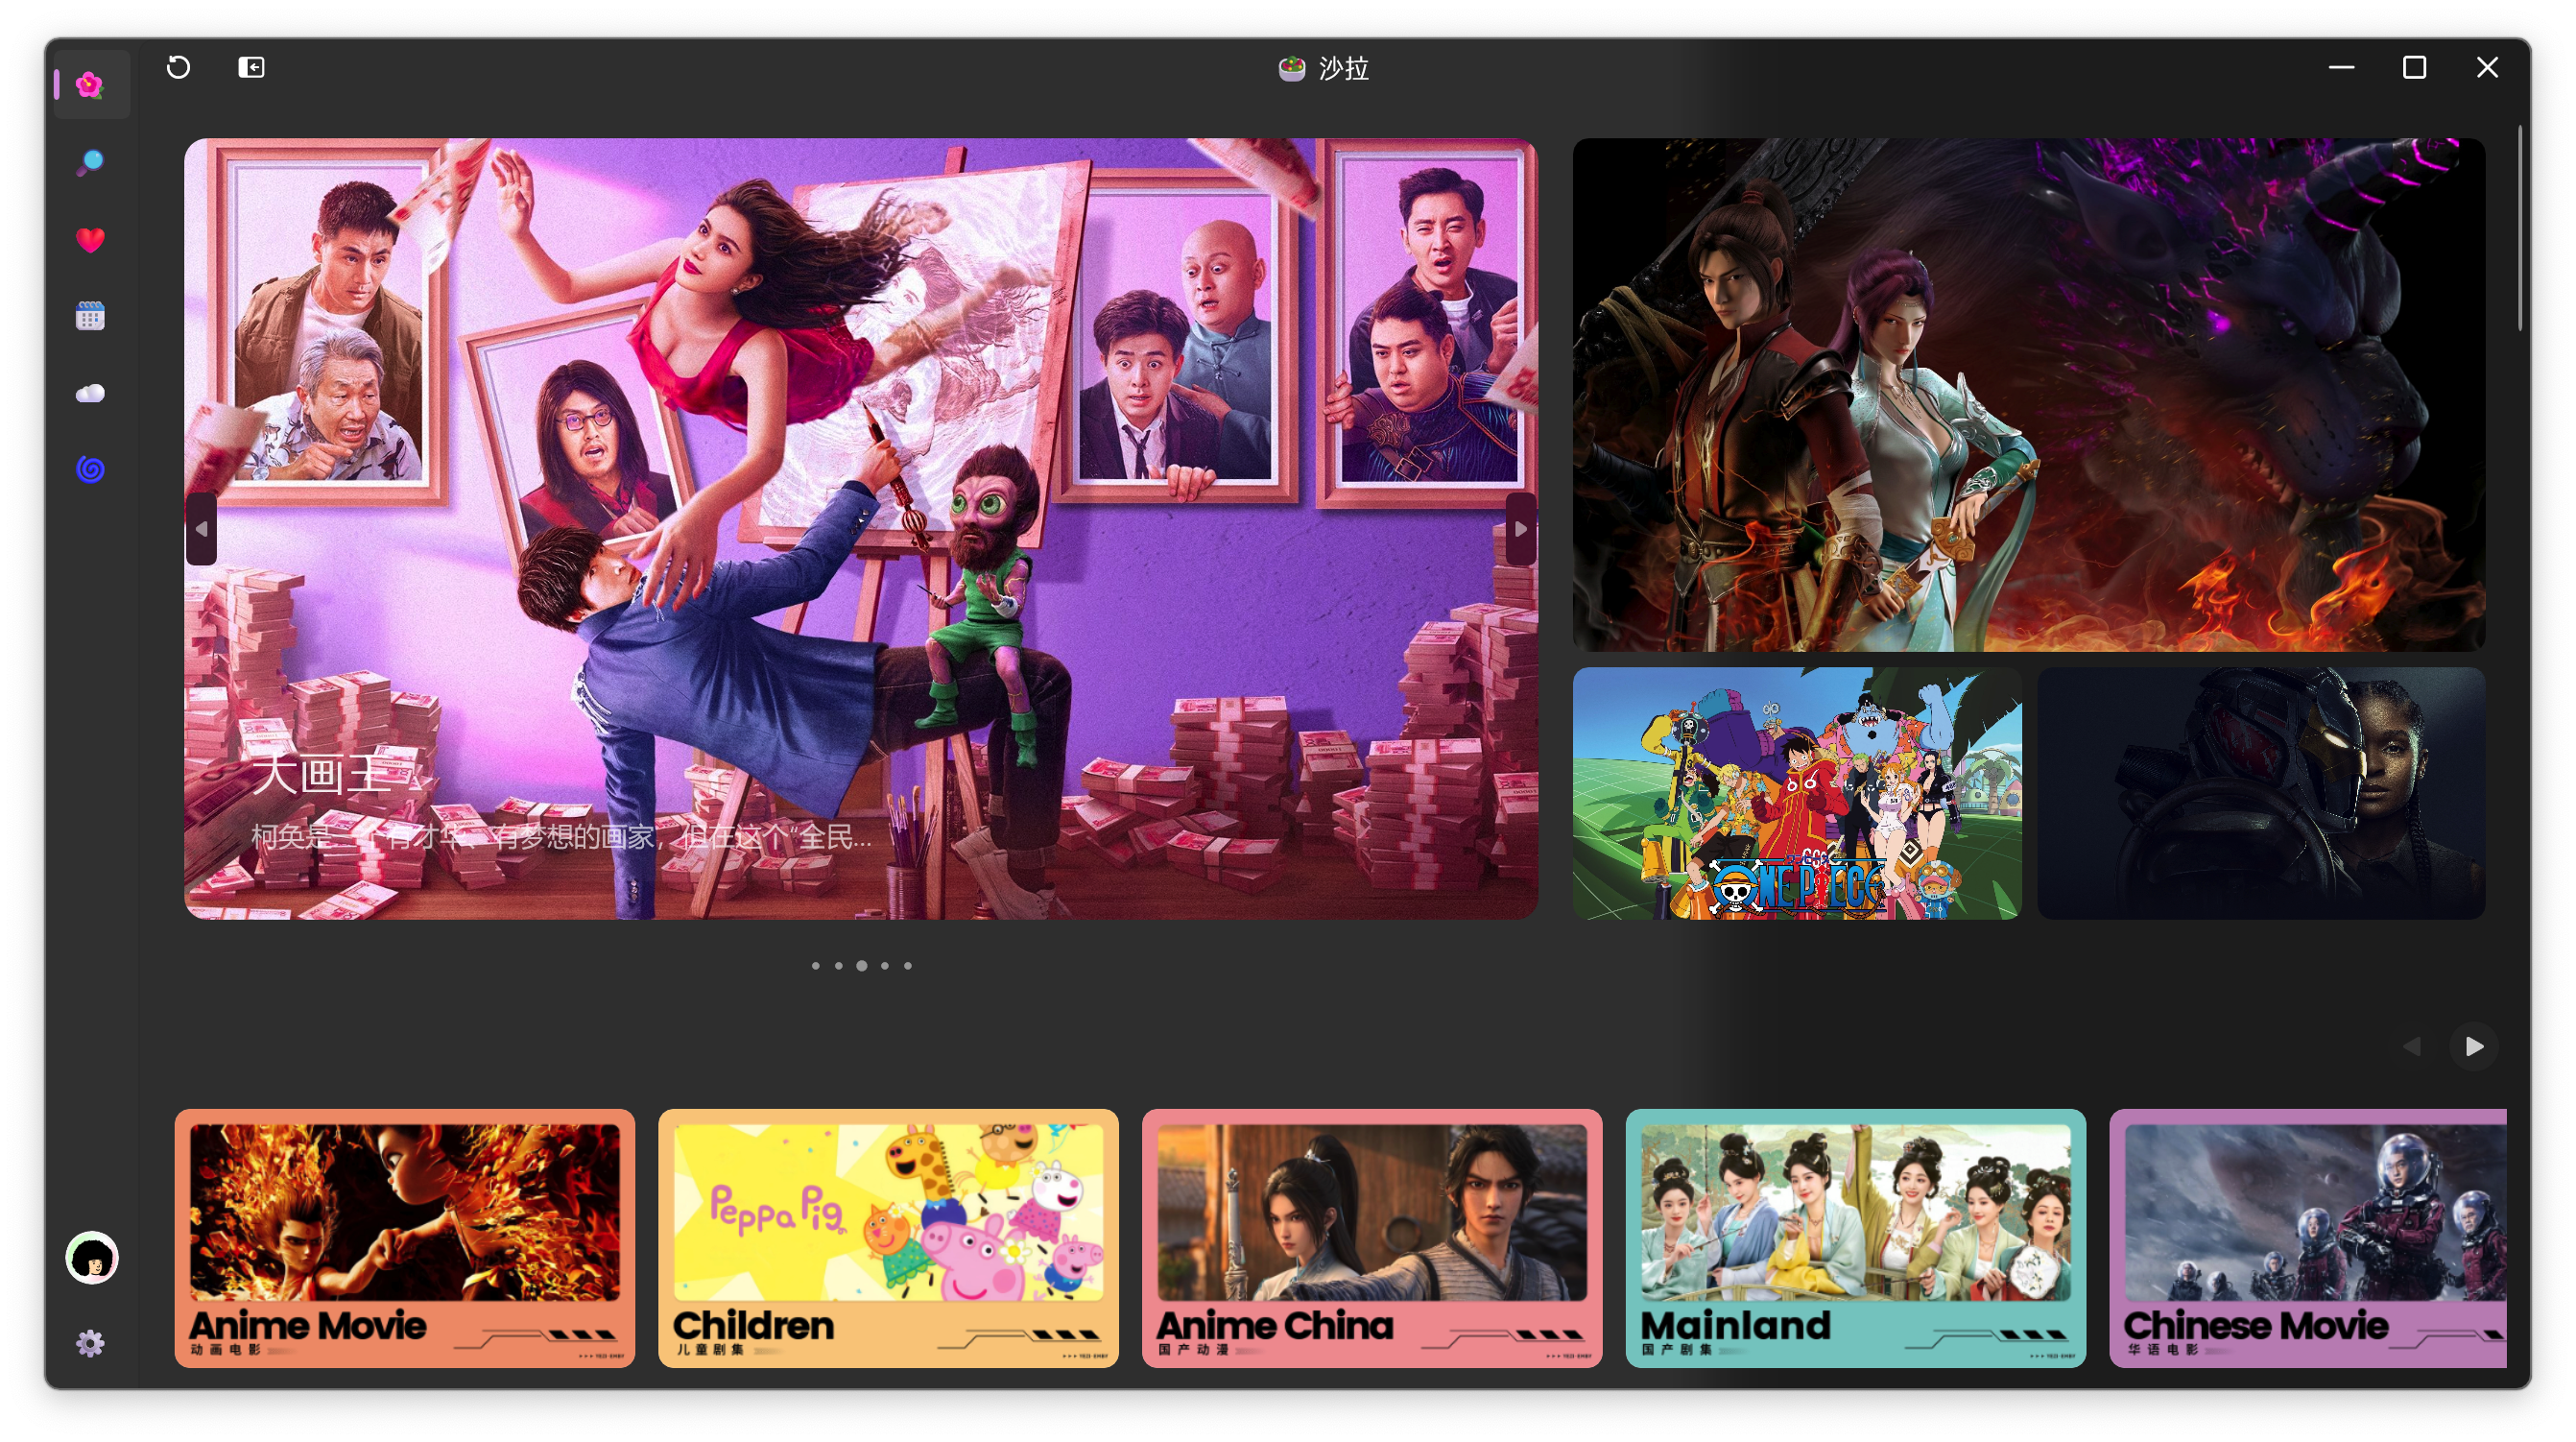Show the next featured banner

[x=1521, y=528]
